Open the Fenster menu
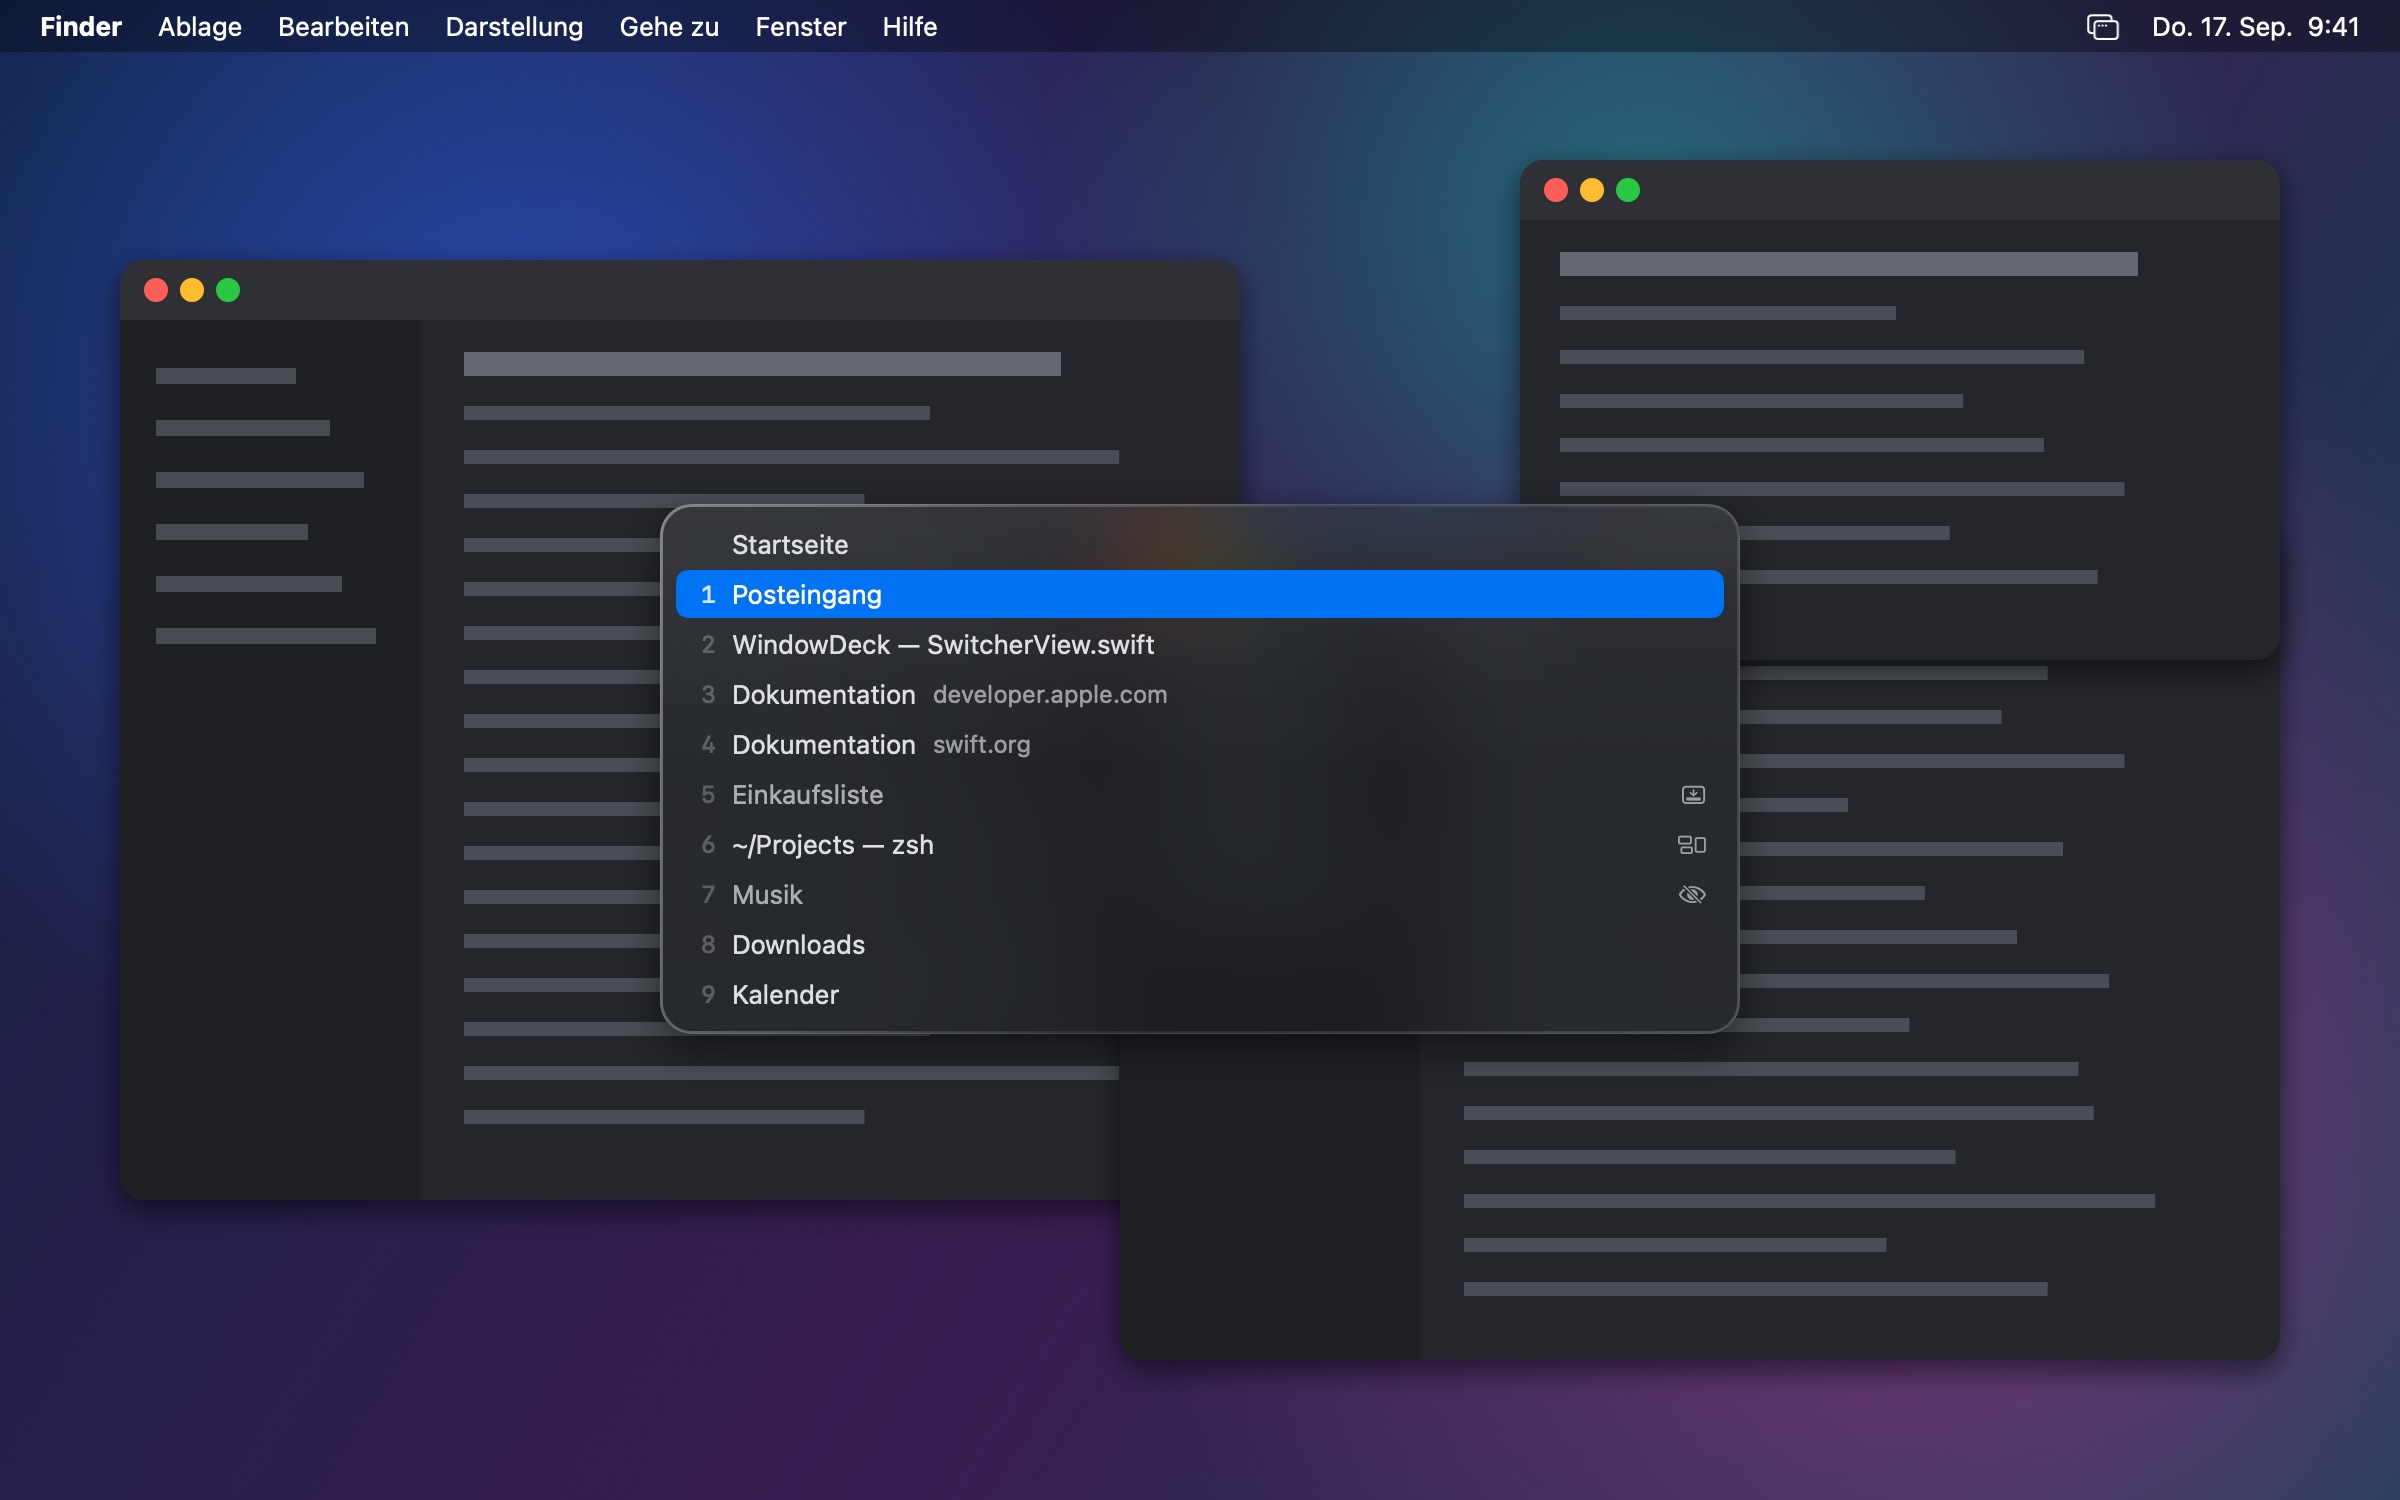The width and height of the screenshot is (2400, 1500). click(x=800, y=27)
